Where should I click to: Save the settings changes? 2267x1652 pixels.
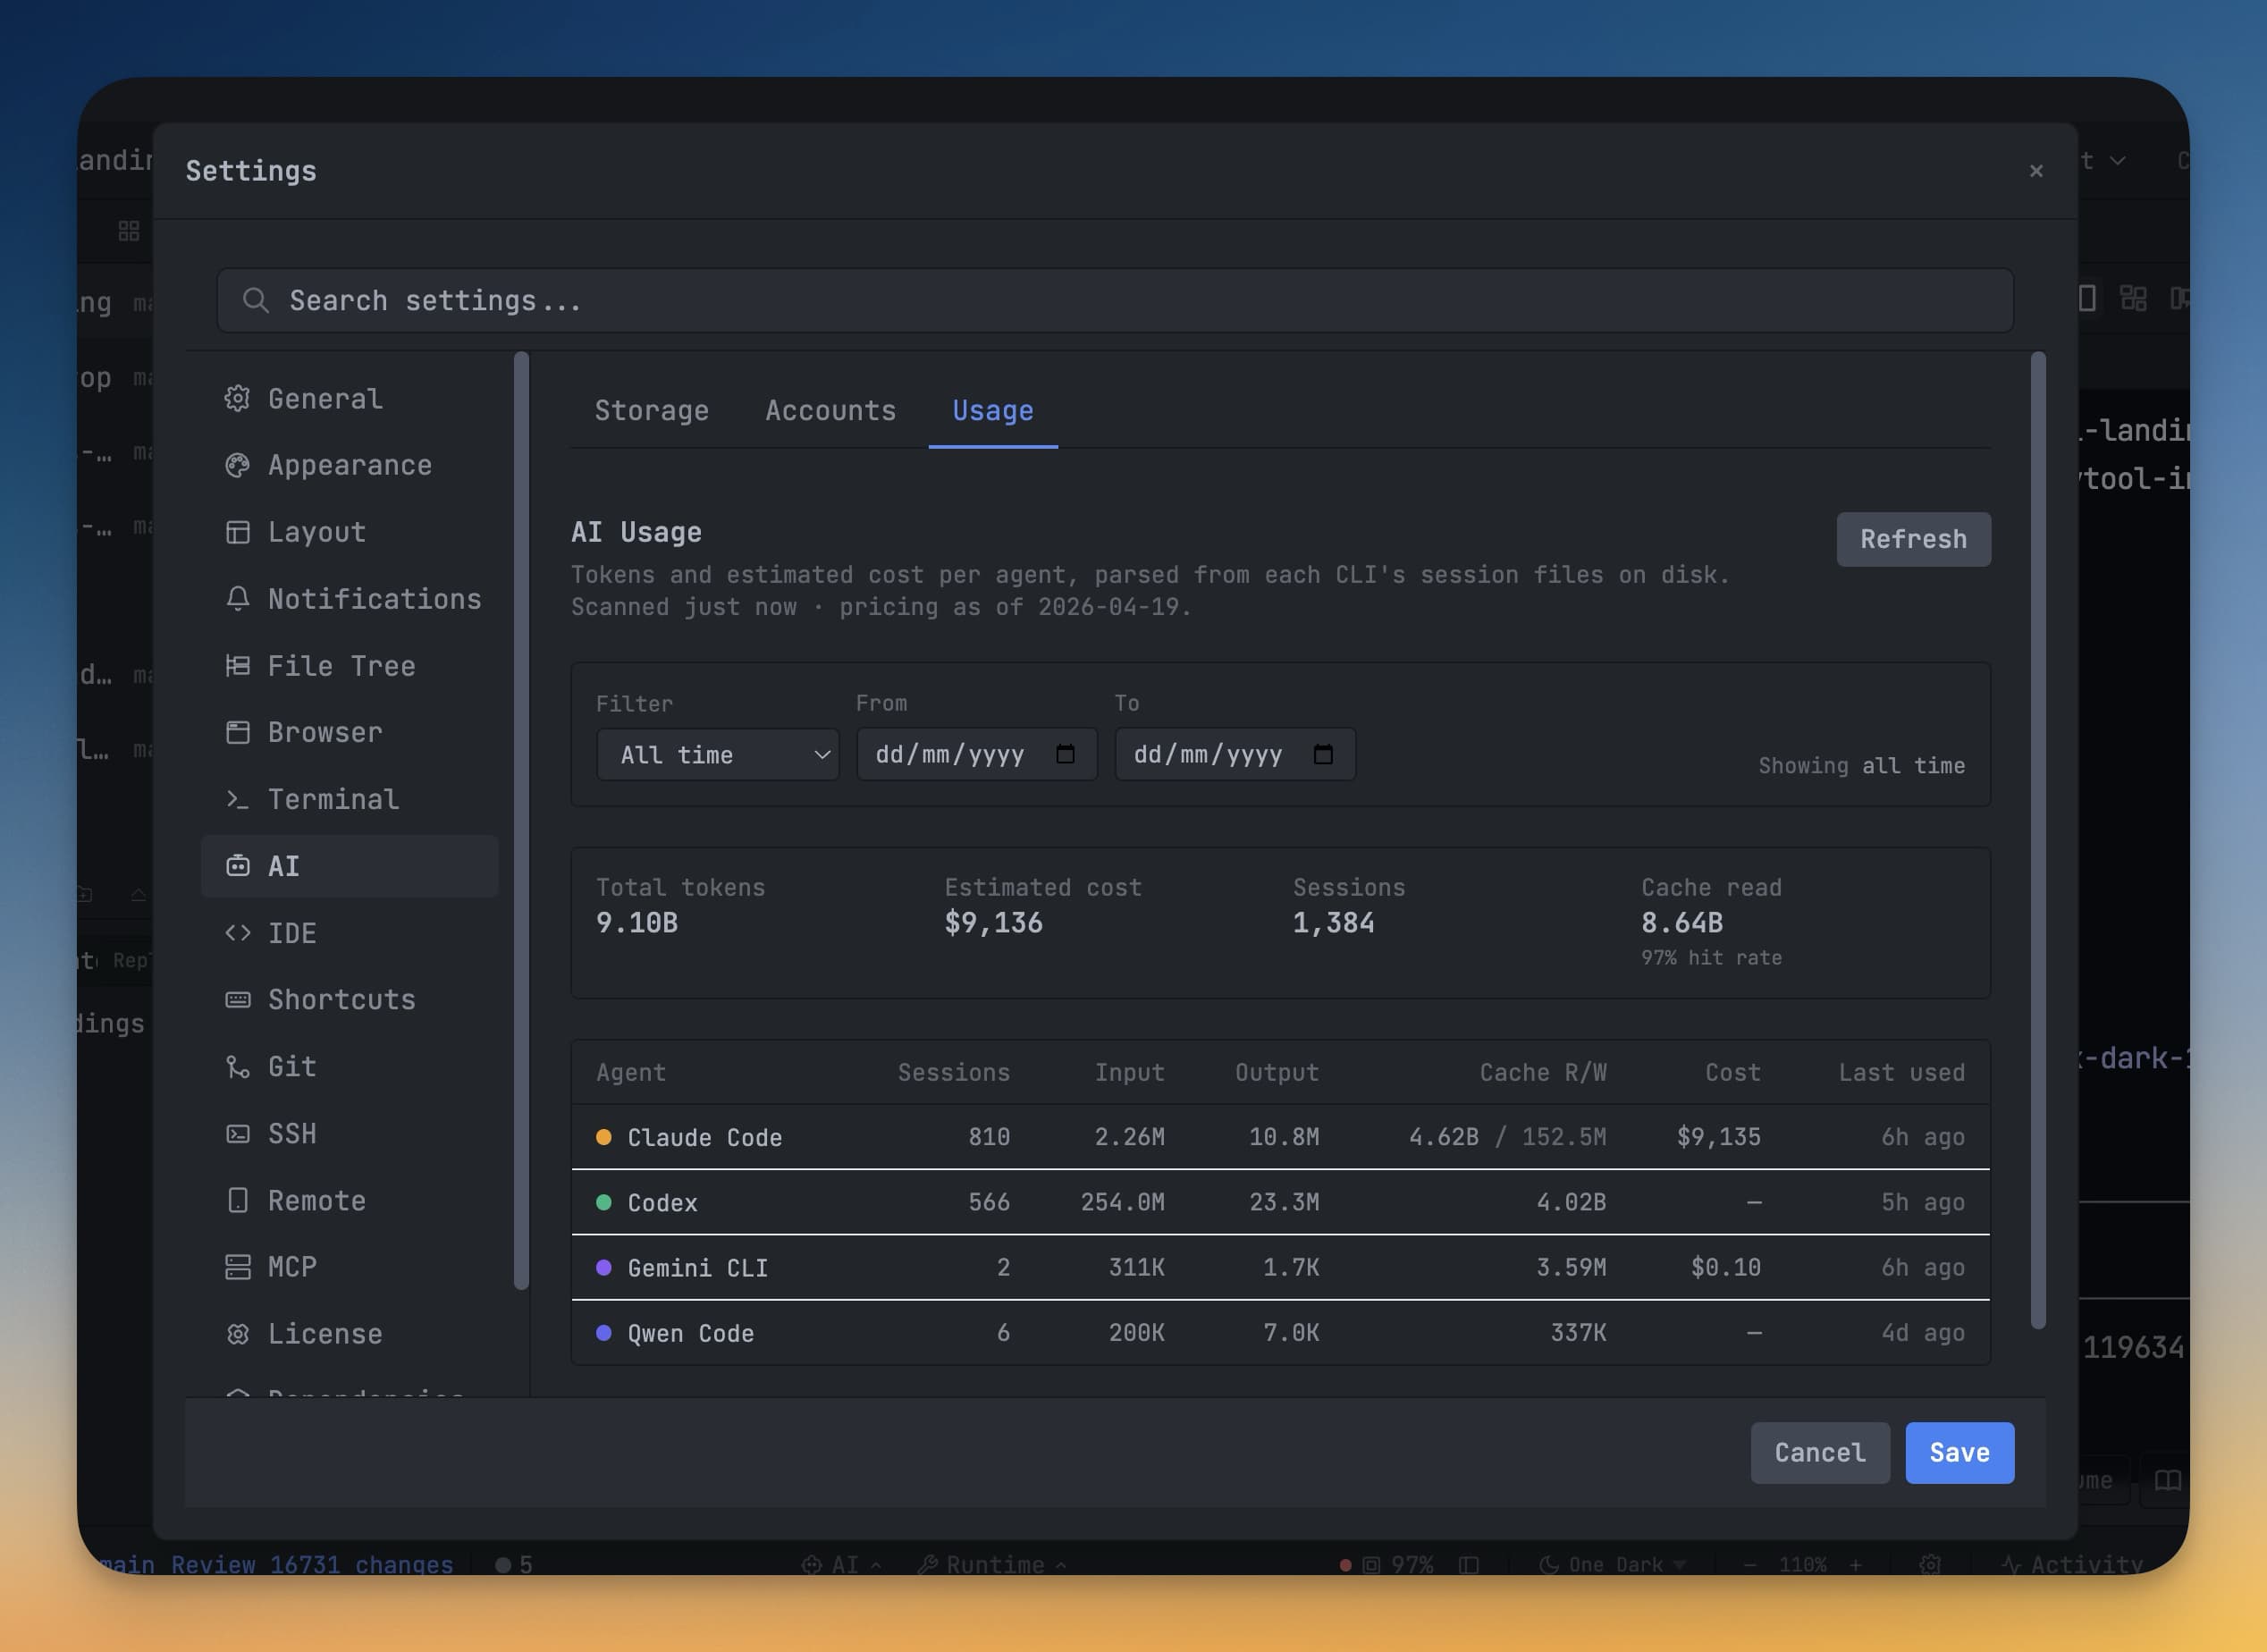click(1958, 1452)
